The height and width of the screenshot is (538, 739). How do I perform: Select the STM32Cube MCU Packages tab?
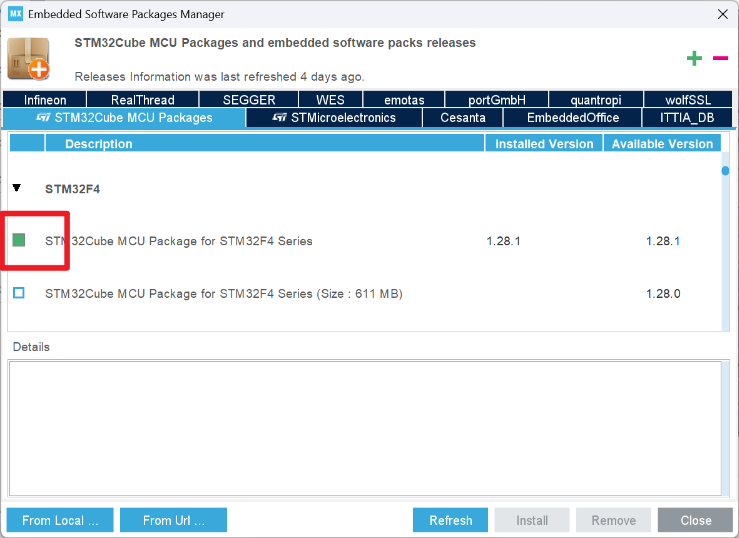[124, 118]
